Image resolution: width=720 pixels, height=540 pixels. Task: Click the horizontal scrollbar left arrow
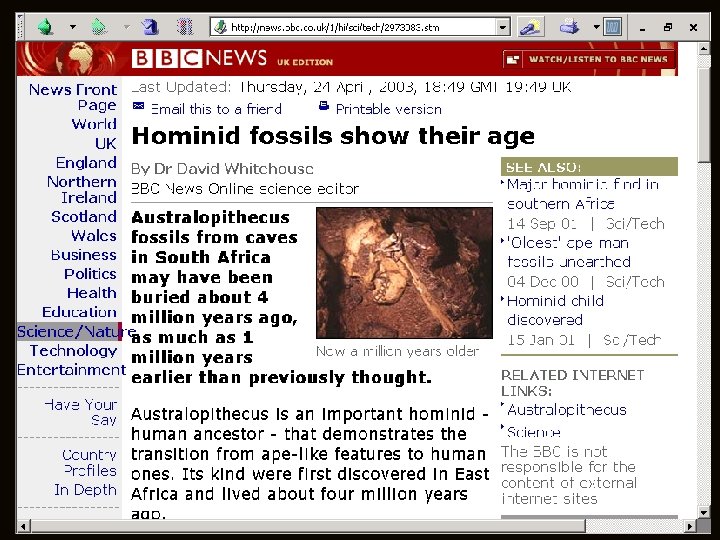[23, 526]
